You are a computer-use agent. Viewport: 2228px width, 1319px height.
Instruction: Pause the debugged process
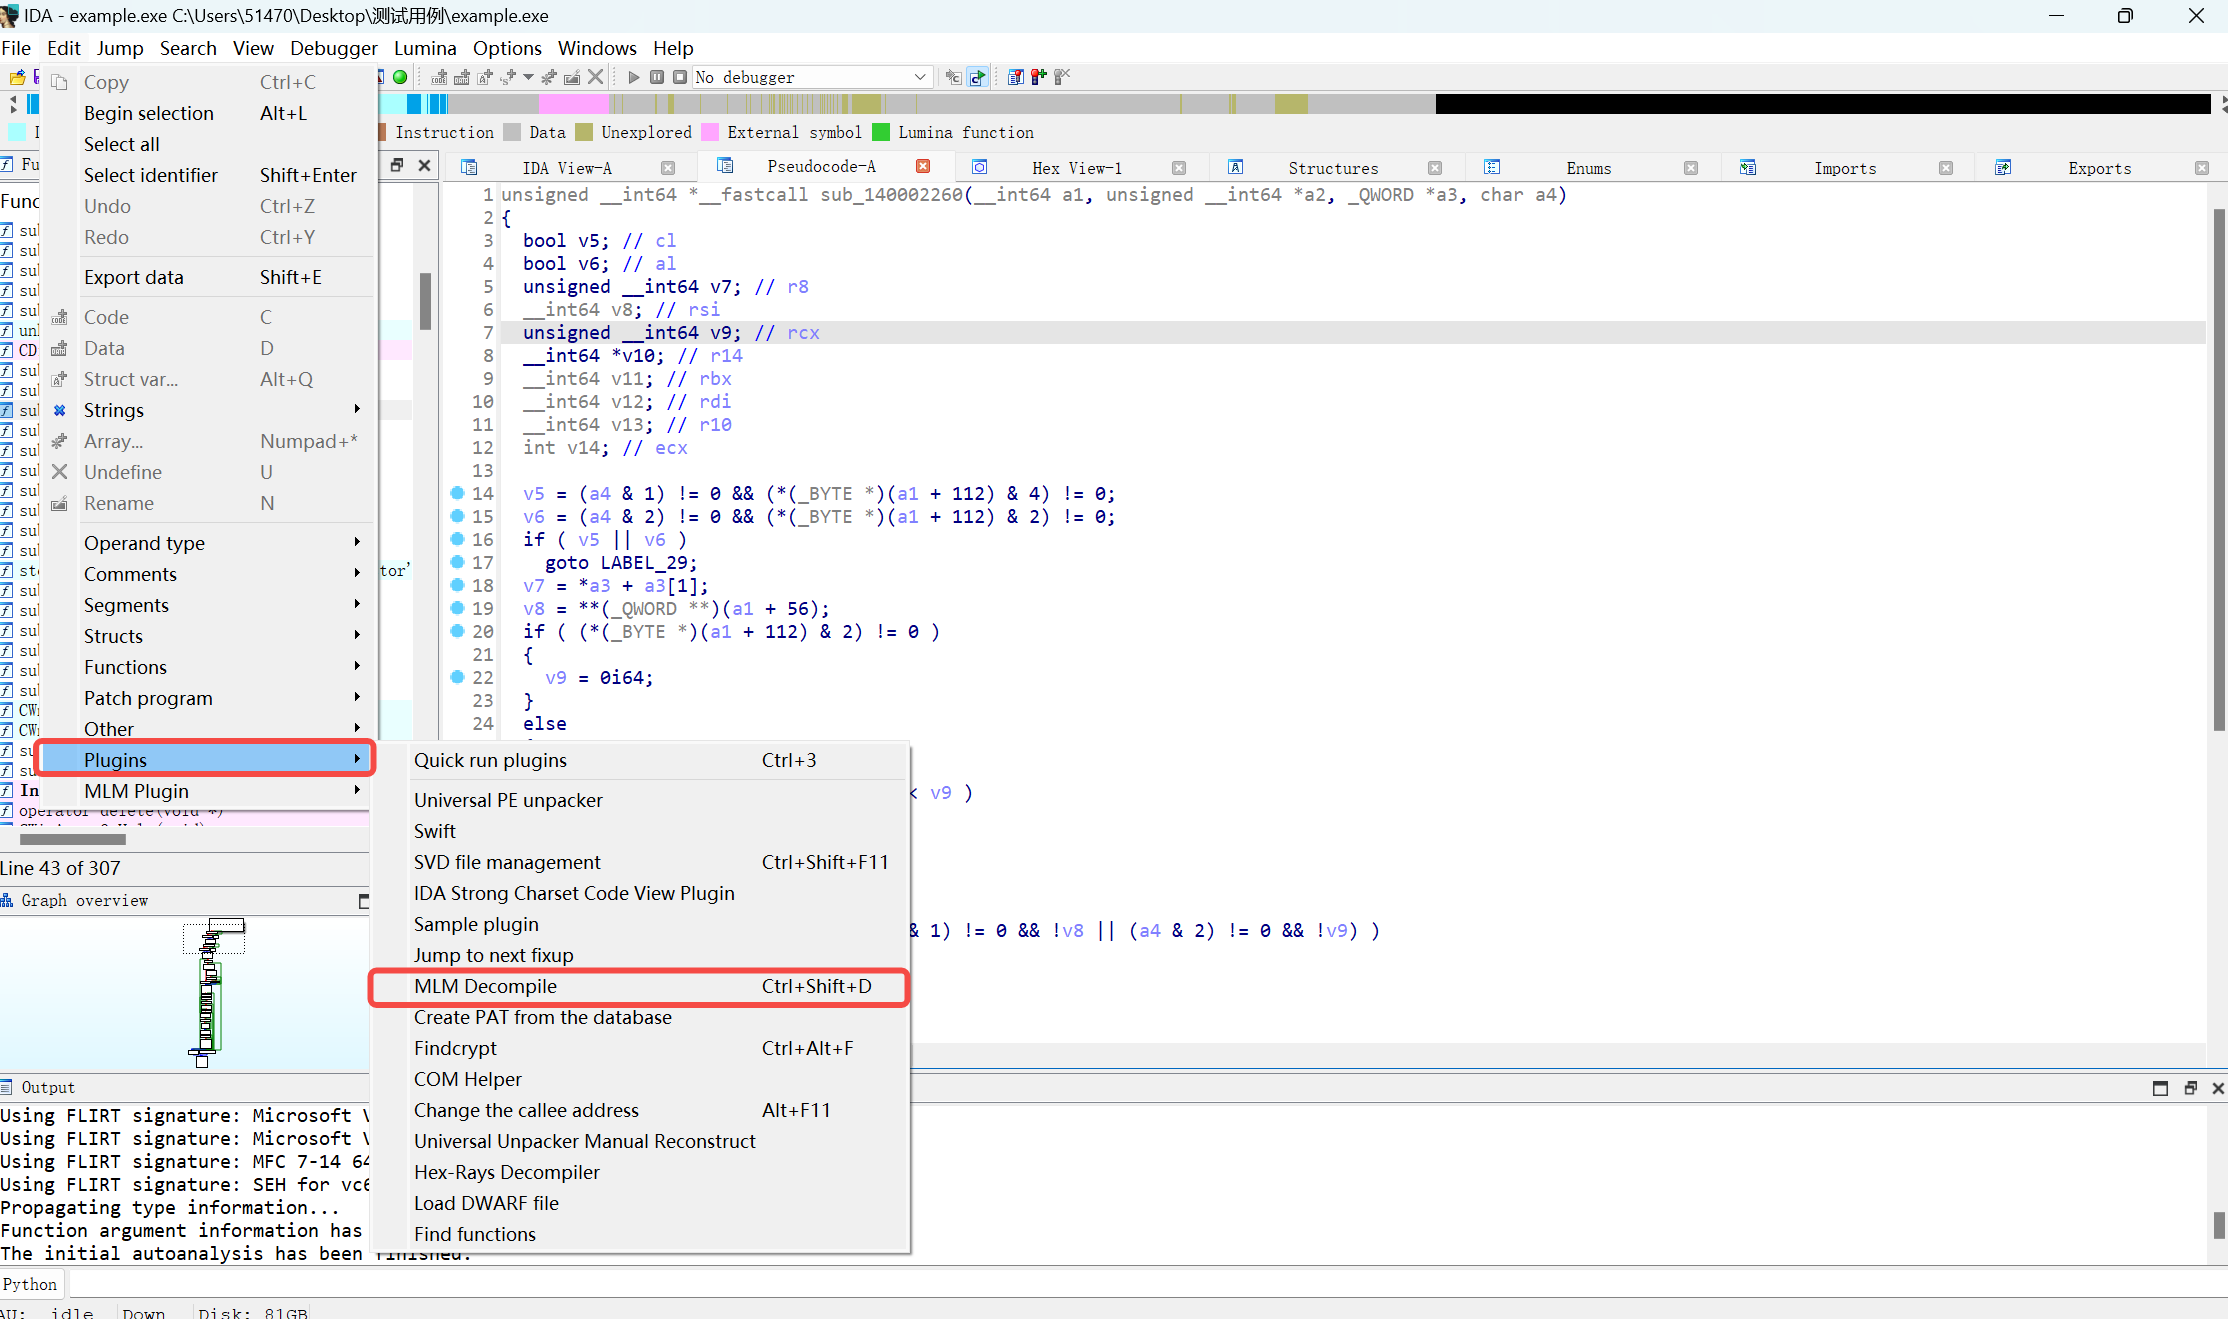click(657, 77)
